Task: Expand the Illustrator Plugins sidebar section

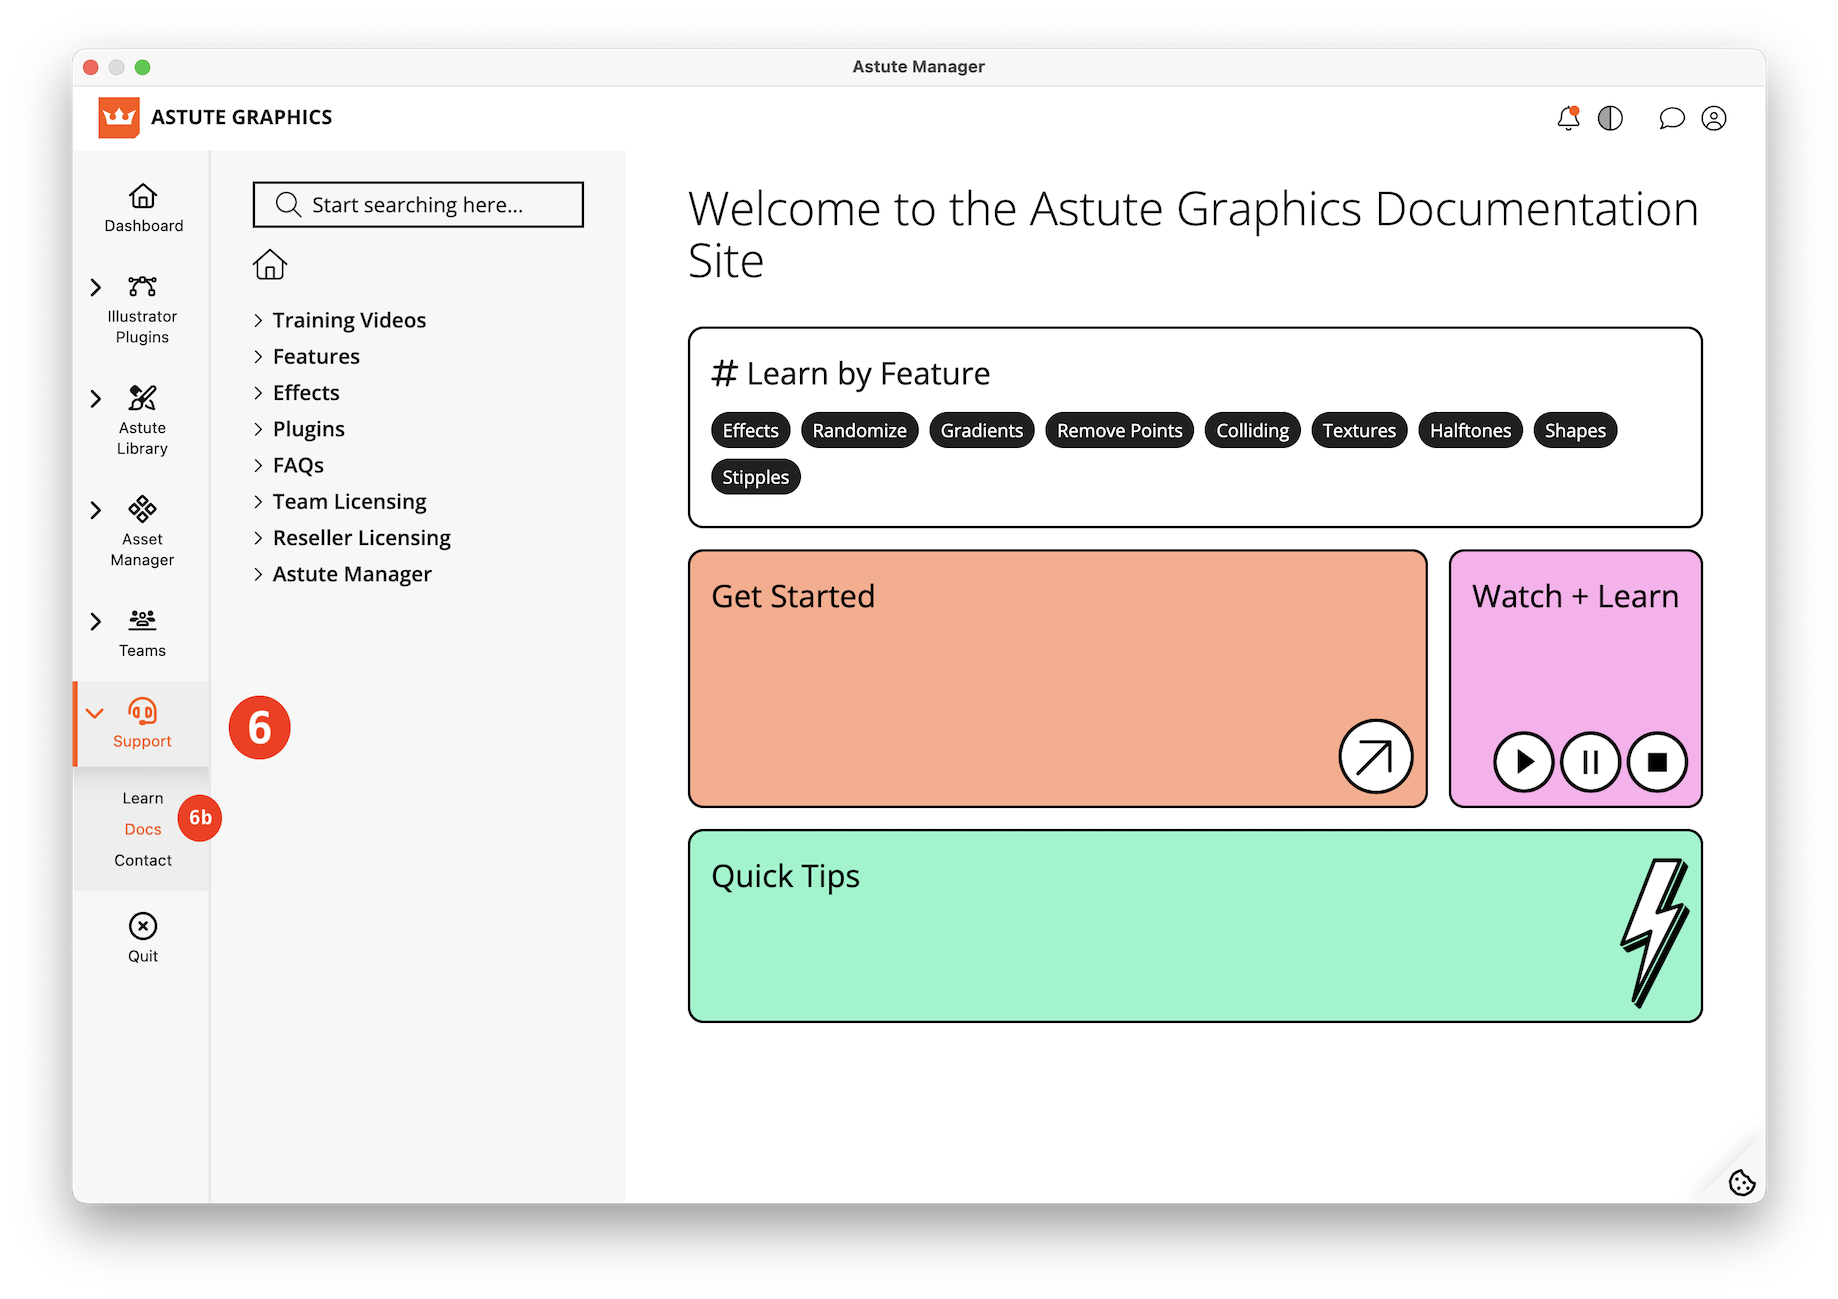Action: click(x=96, y=288)
